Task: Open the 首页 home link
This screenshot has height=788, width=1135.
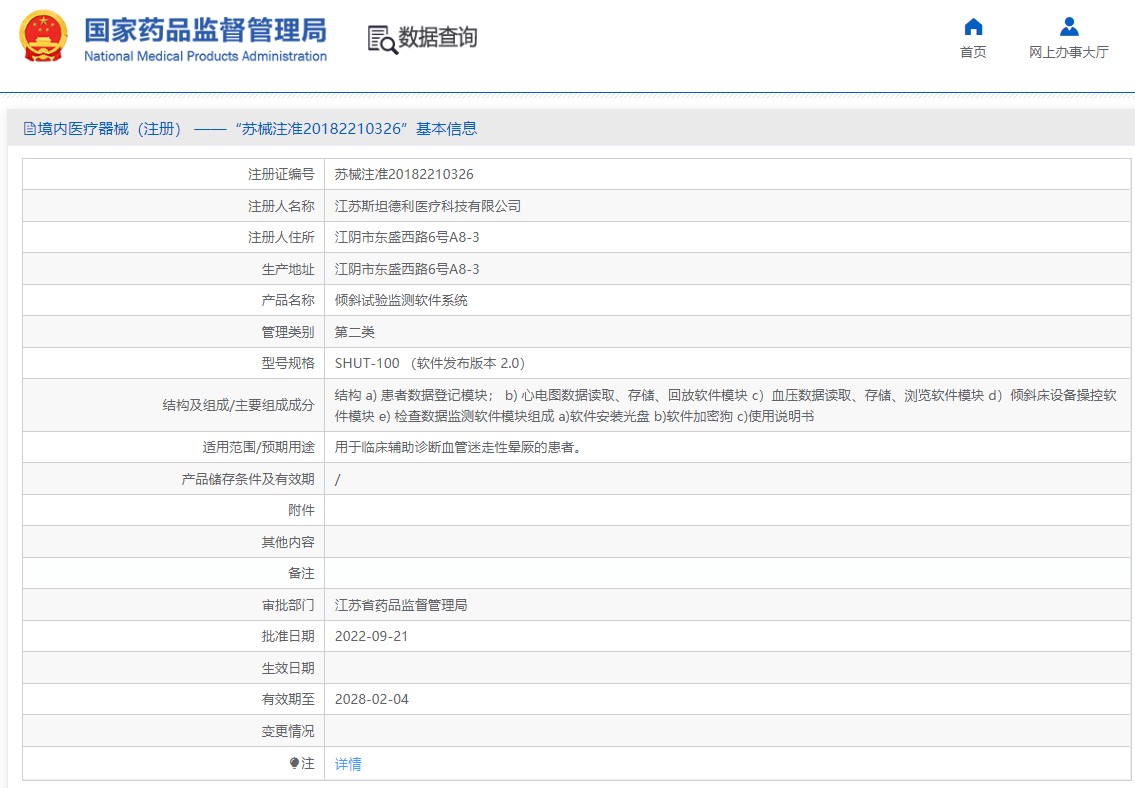Action: click(x=973, y=52)
